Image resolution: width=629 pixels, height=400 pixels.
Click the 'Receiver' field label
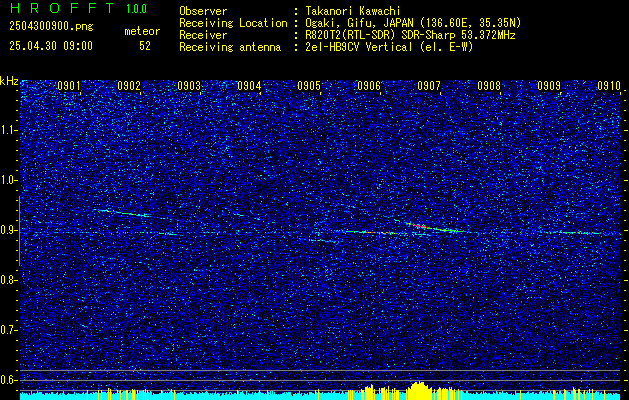pyautogui.click(x=203, y=35)
